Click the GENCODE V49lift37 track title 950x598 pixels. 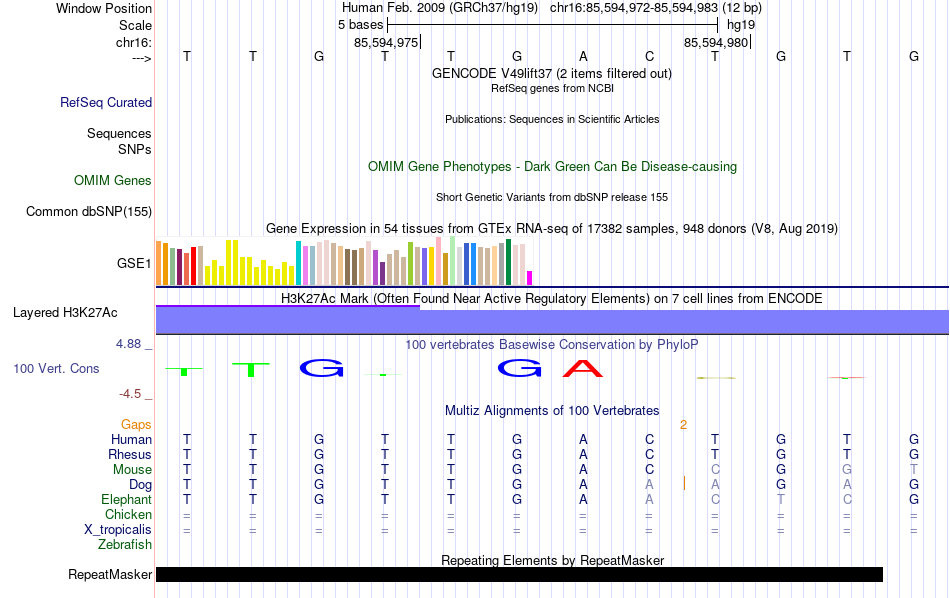pyautogui.click(x=552, y=73)
